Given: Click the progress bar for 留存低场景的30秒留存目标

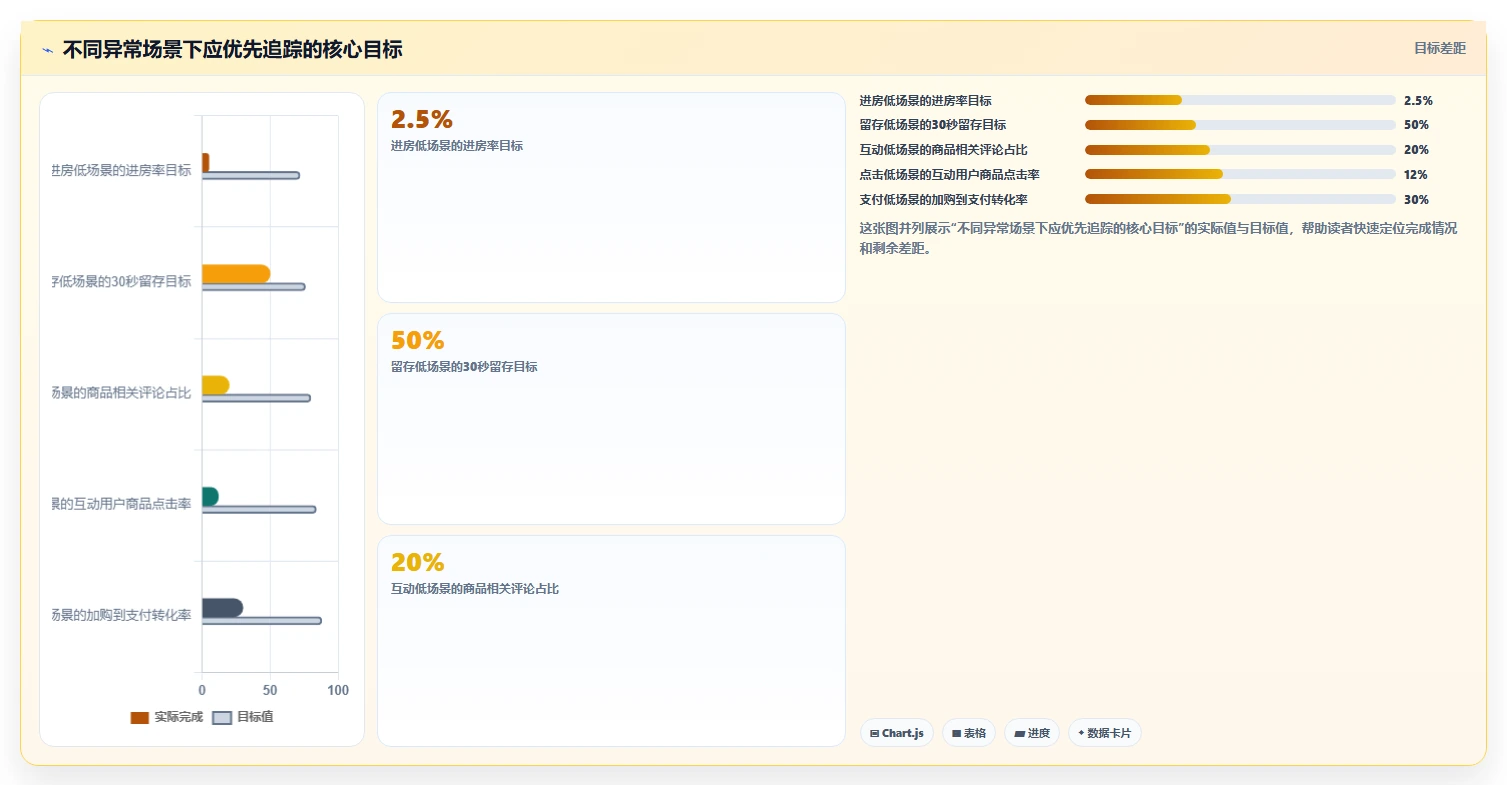Looking at the screenshot, I should pos(1240,125).
